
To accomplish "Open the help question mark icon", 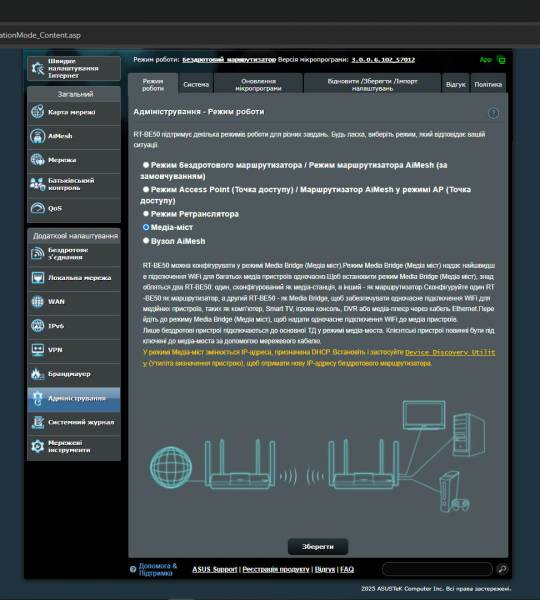I will pyautogui.click(x=493, y=113).
